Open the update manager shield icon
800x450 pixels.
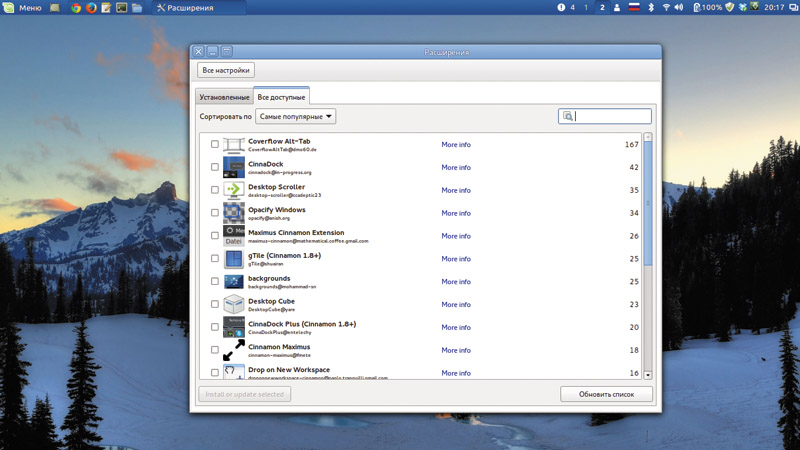click(x=730, y=8)
